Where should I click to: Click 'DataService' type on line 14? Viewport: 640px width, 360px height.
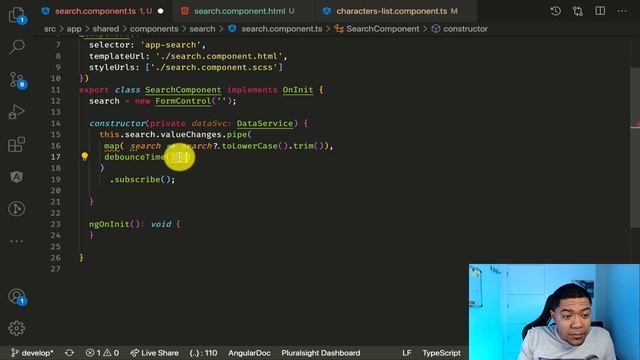(265, 123)
